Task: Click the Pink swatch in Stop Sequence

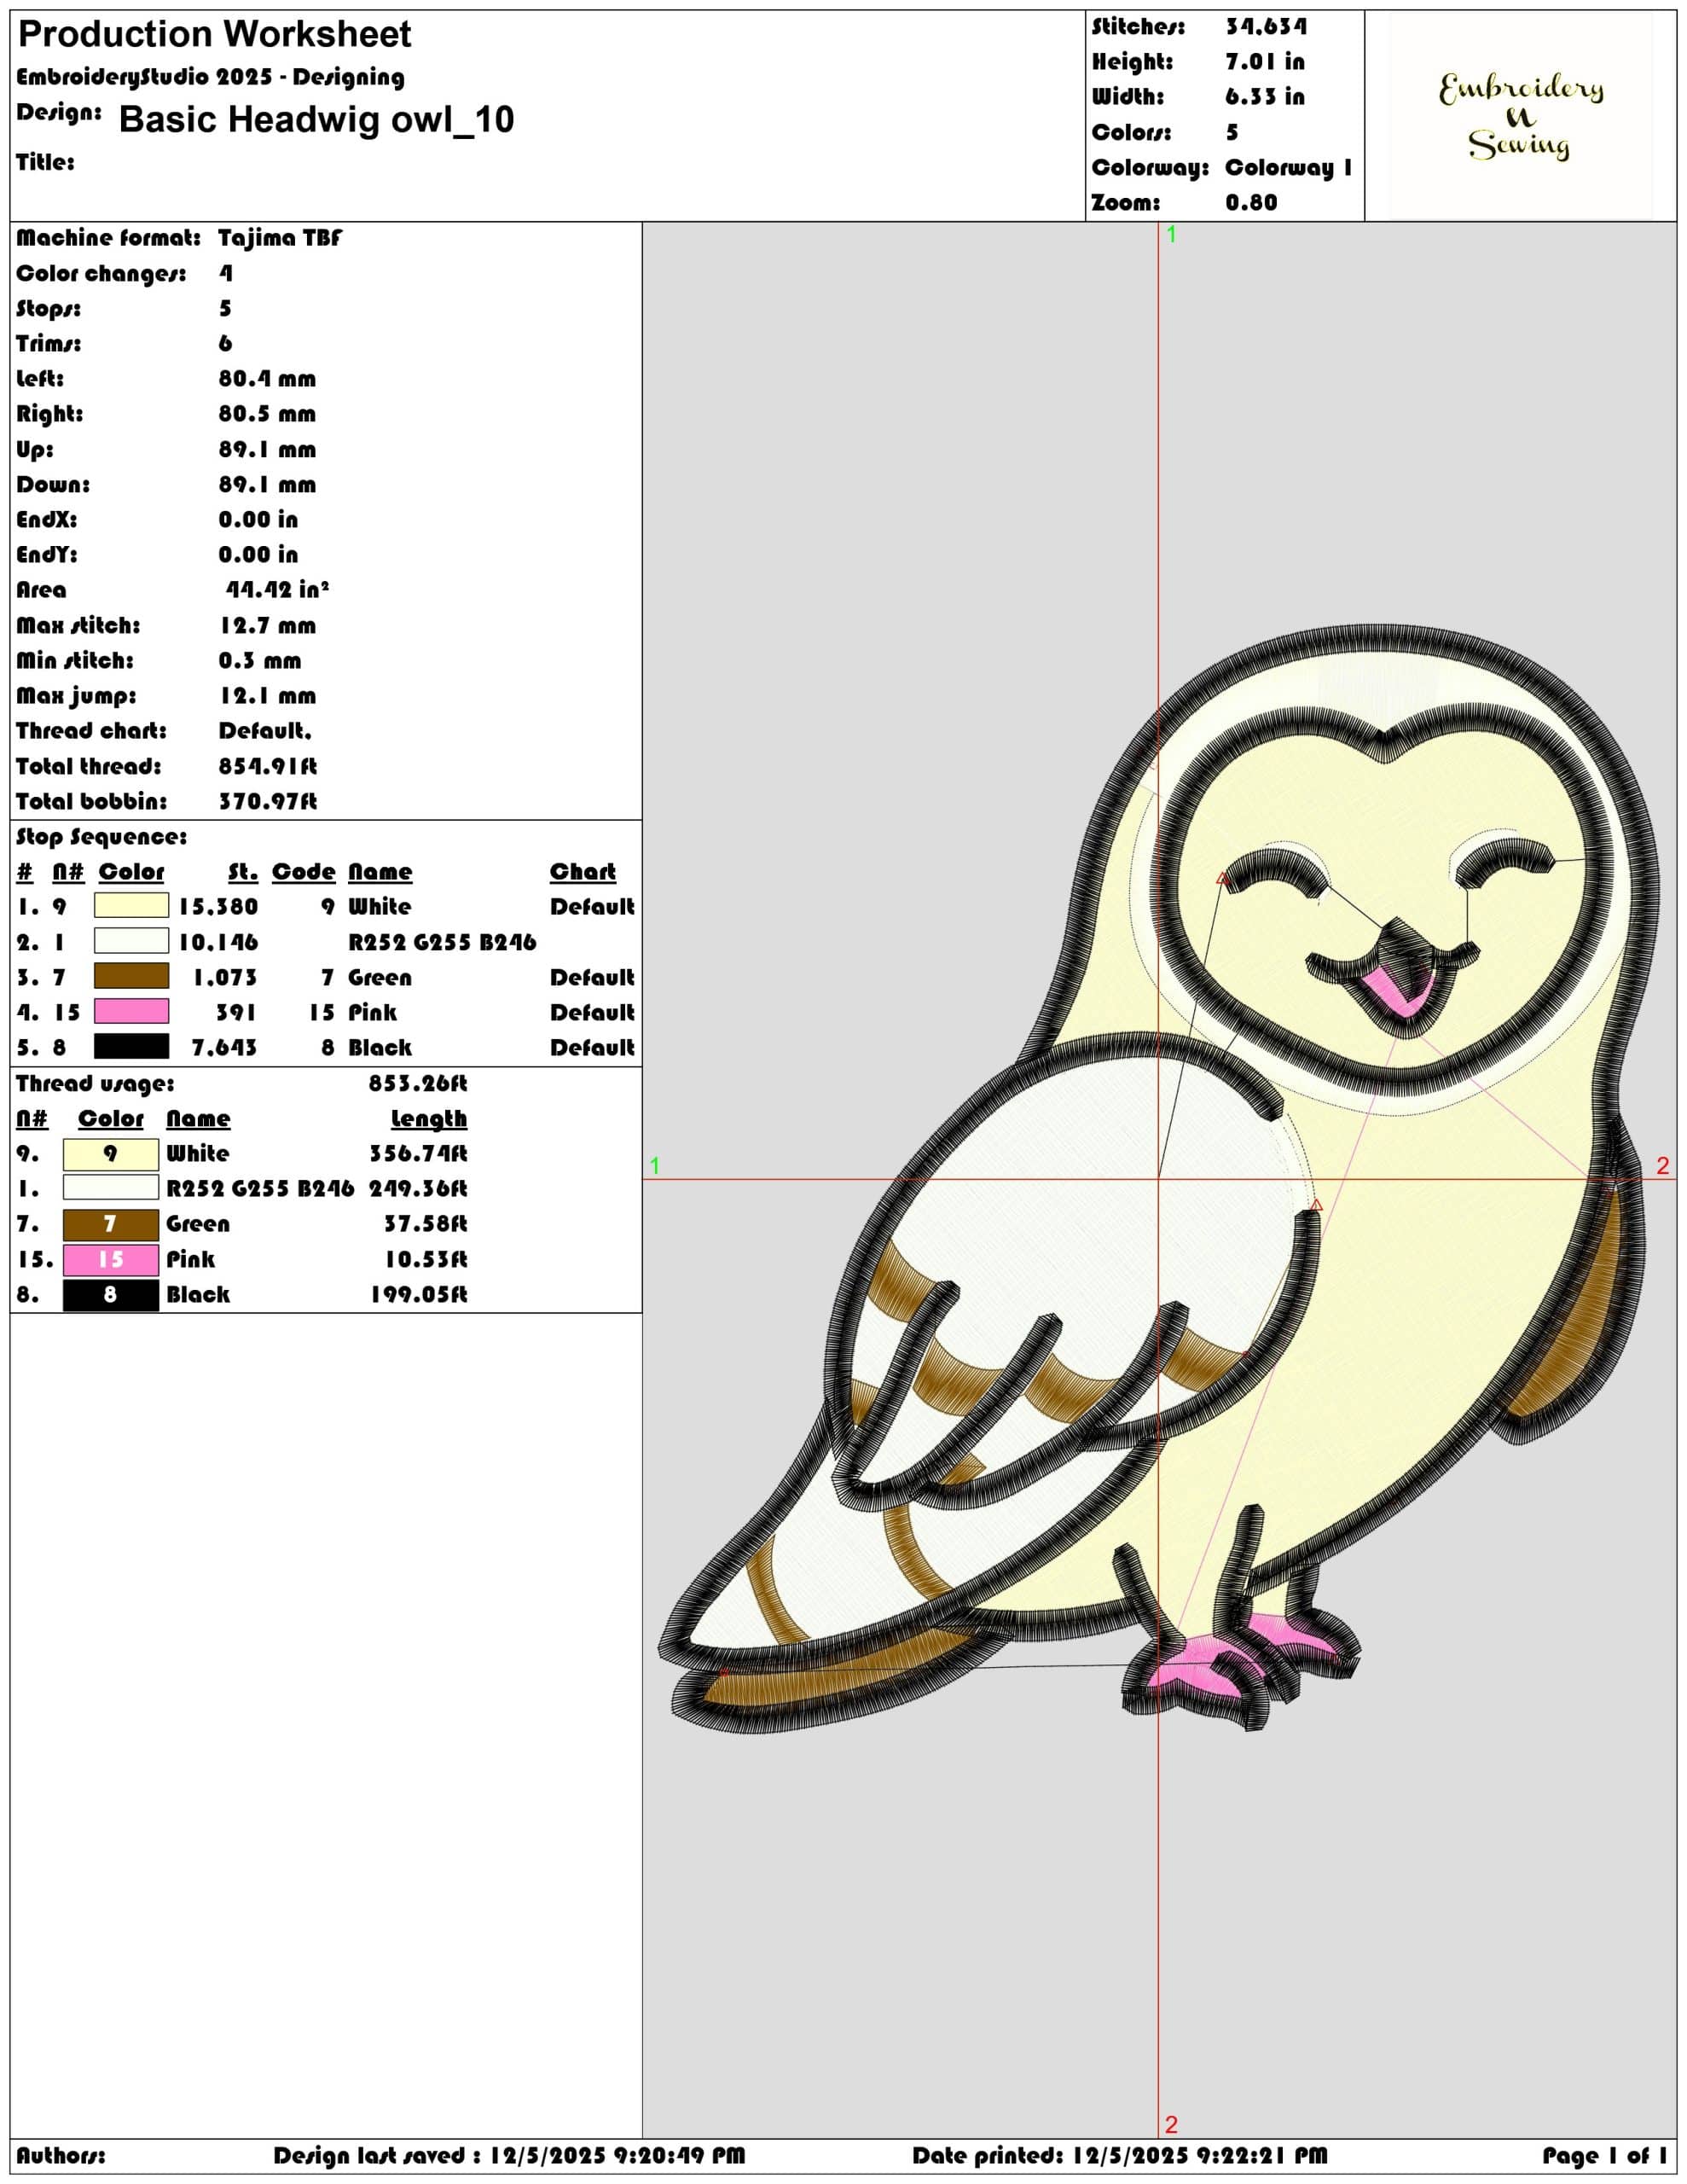Action: point(131,1011)
